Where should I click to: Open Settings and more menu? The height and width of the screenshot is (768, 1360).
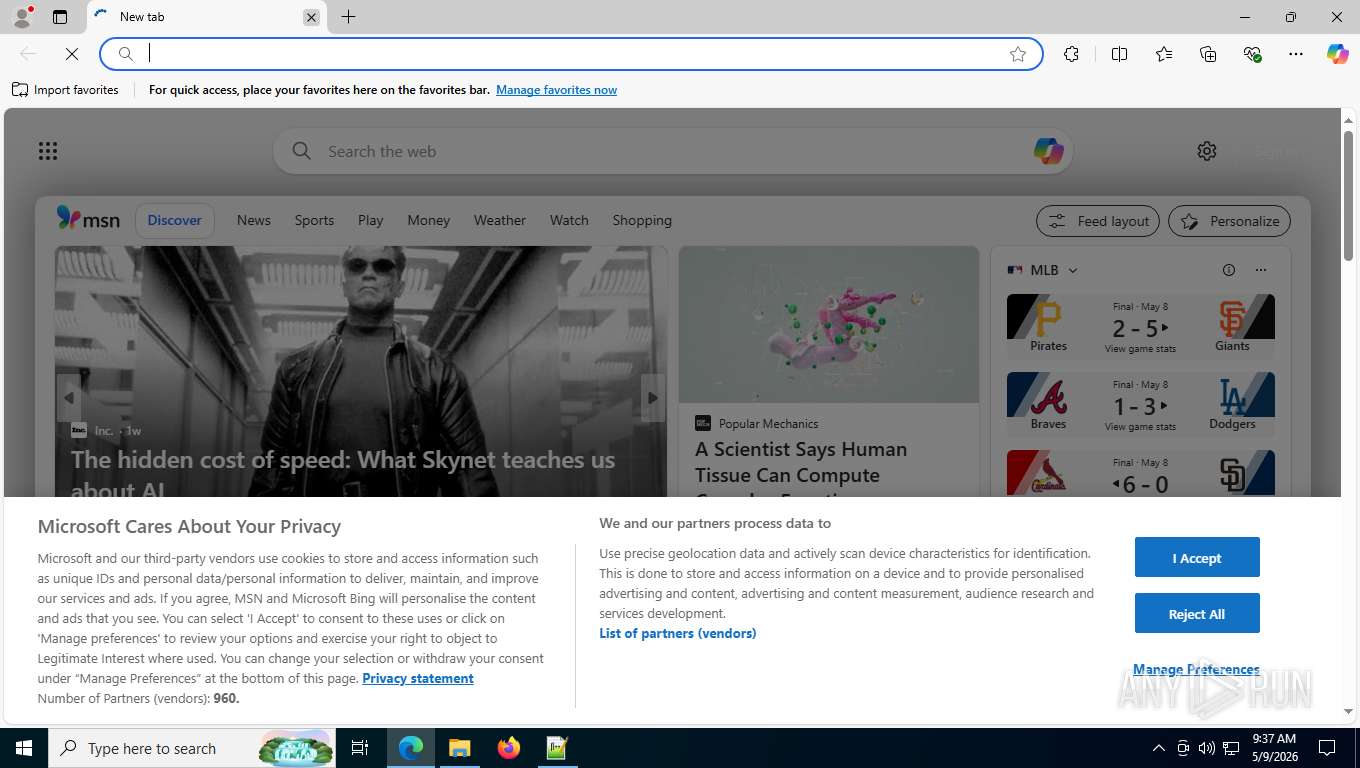pos(1296,54)
